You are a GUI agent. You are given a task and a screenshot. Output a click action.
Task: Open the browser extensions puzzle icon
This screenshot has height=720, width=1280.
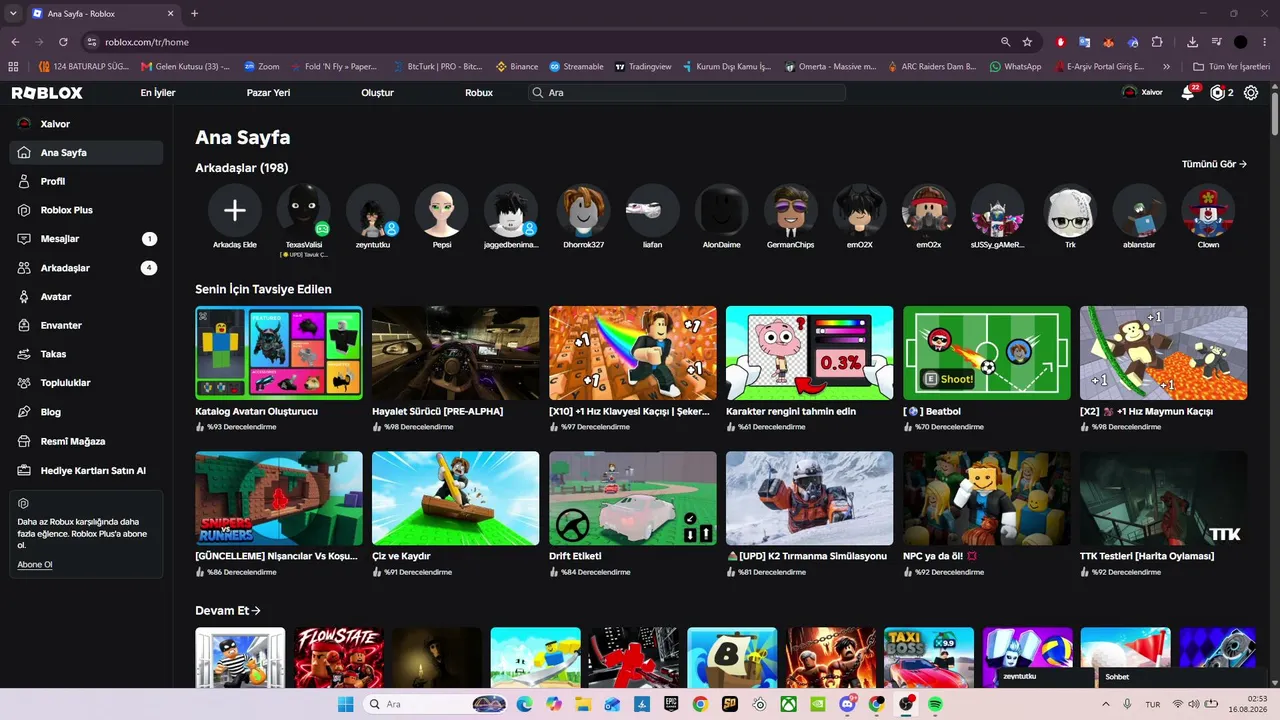1157,42
